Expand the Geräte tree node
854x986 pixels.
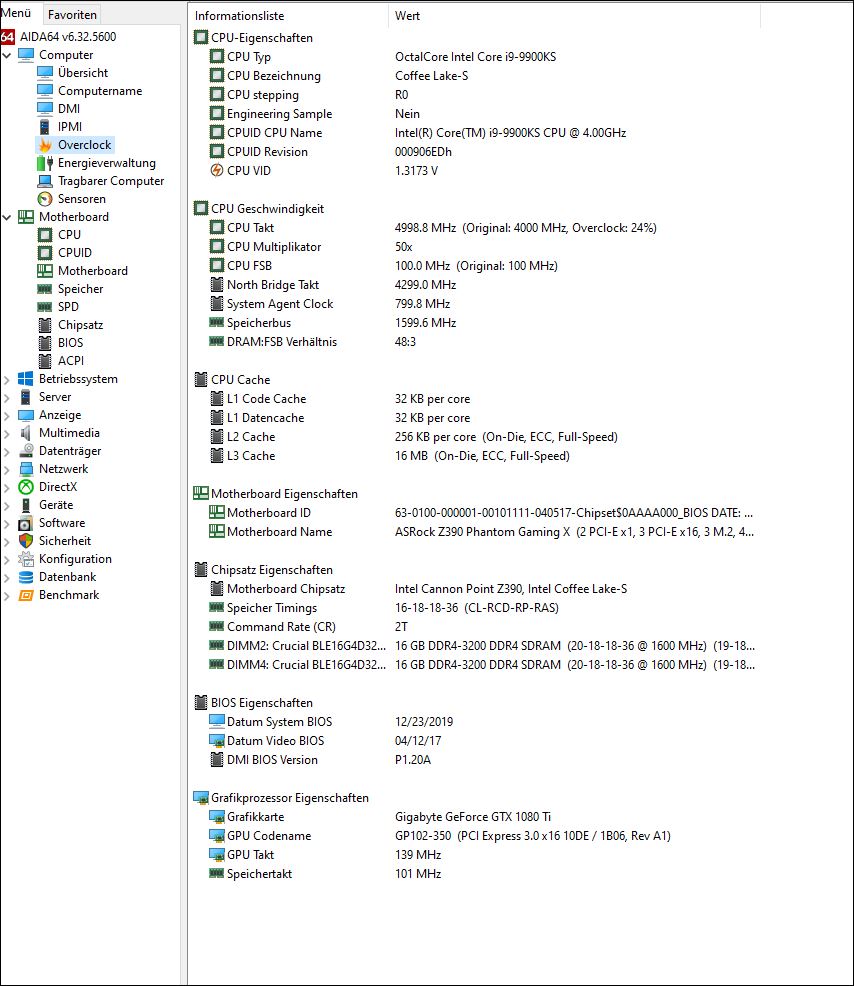coord(7,506)
